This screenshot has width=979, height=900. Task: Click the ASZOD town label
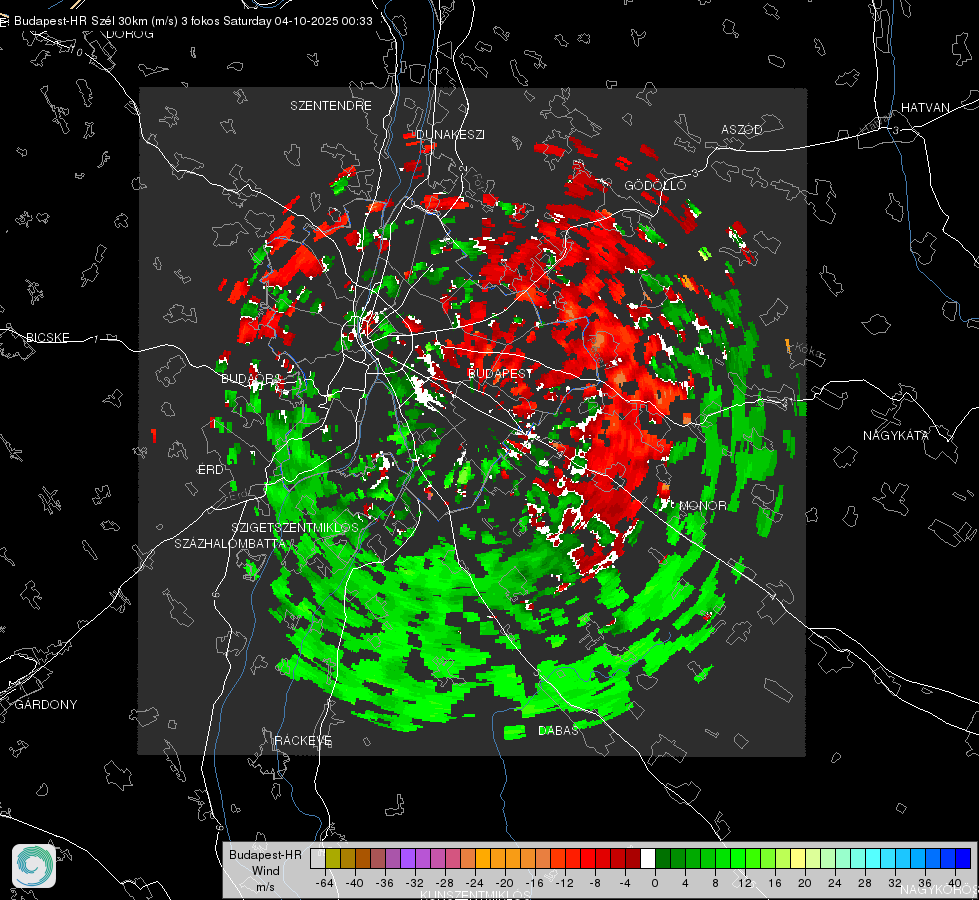(x=742, y=129)
